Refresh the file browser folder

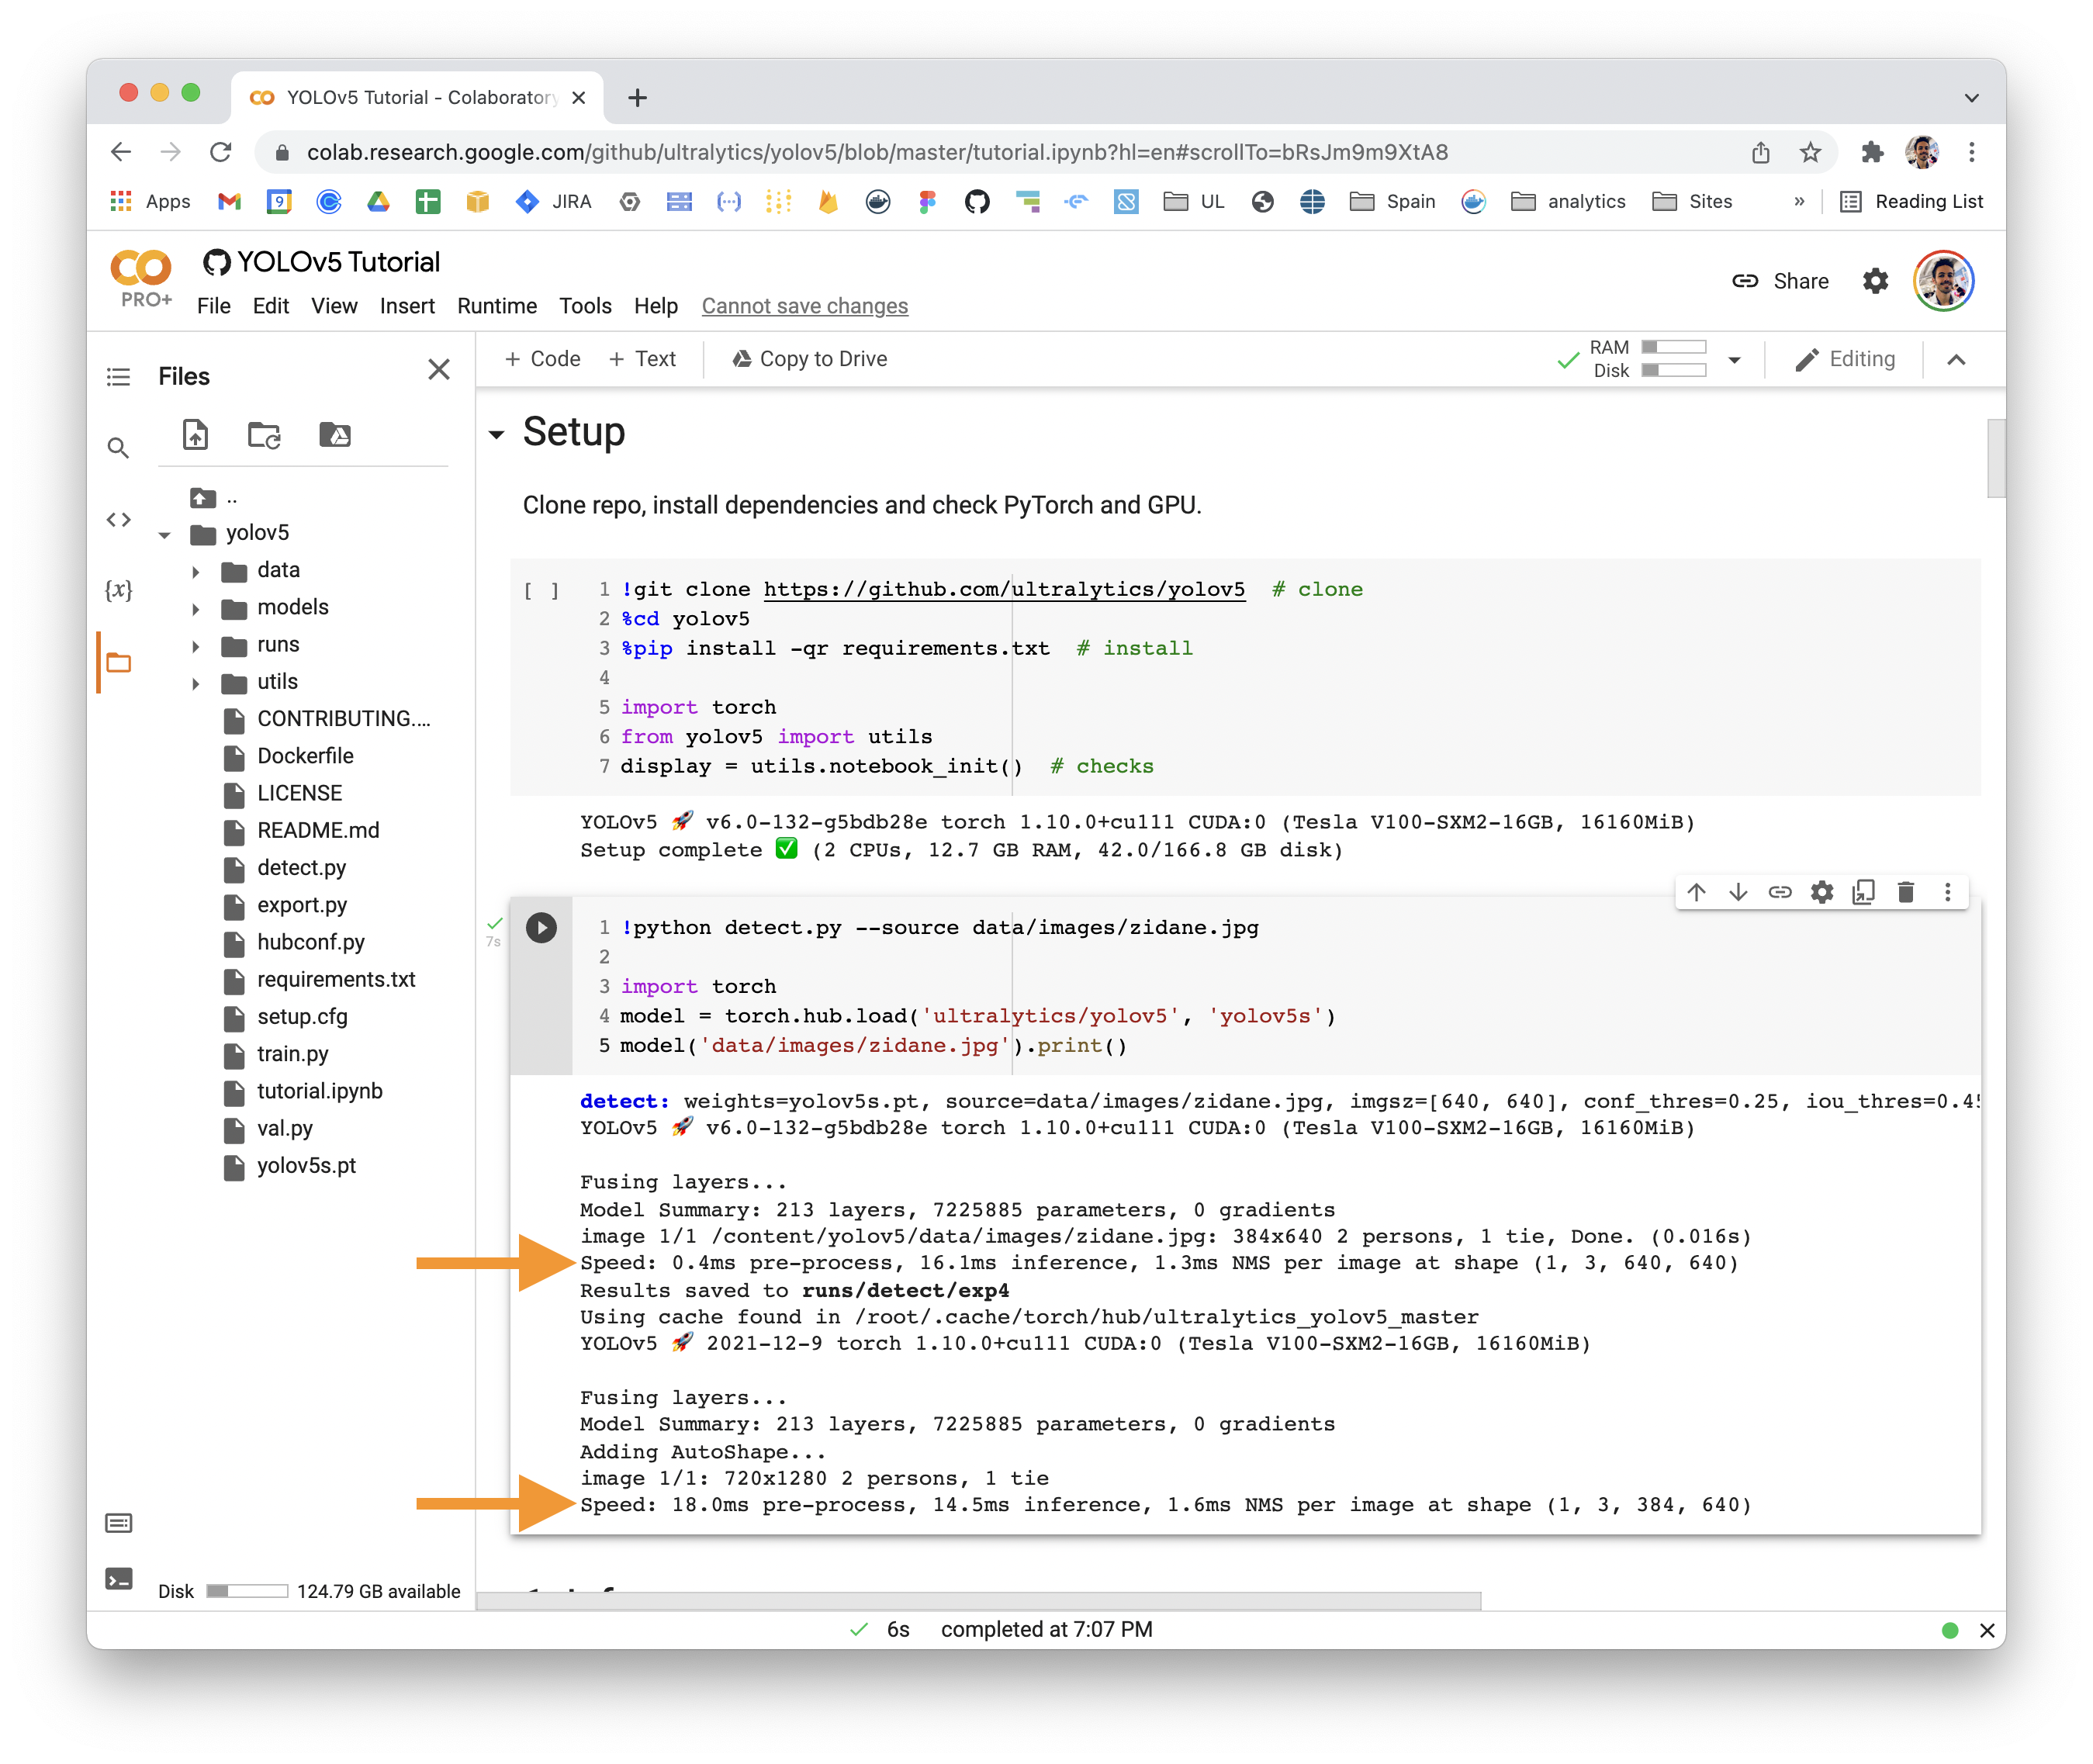click(x=265, y=436)
